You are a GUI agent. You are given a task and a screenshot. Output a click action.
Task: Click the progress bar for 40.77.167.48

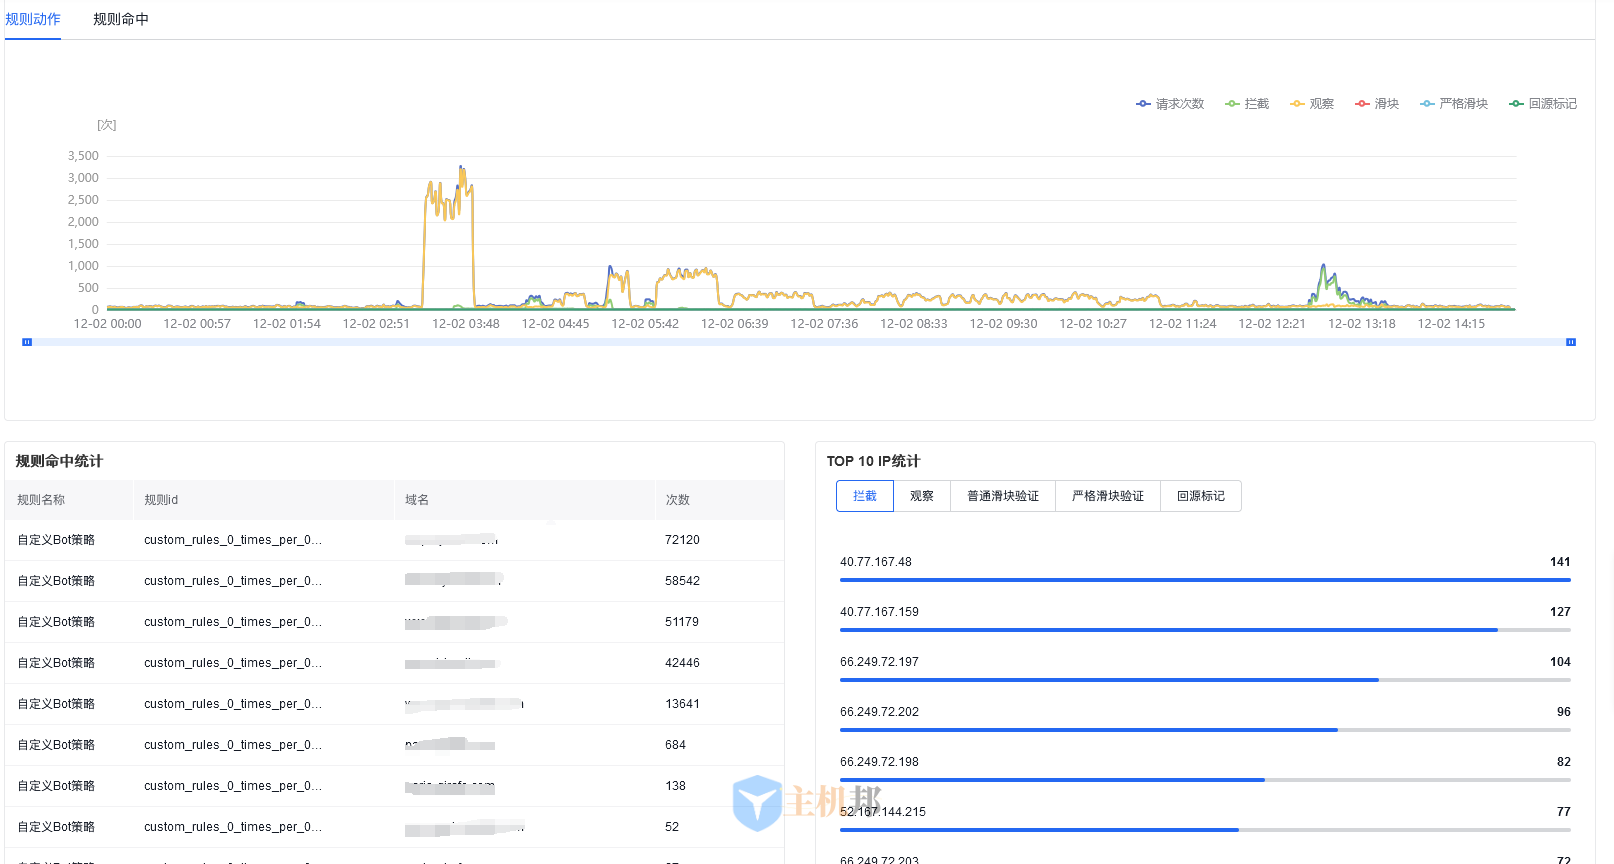pyautogui.click(x=1205, y=580)
